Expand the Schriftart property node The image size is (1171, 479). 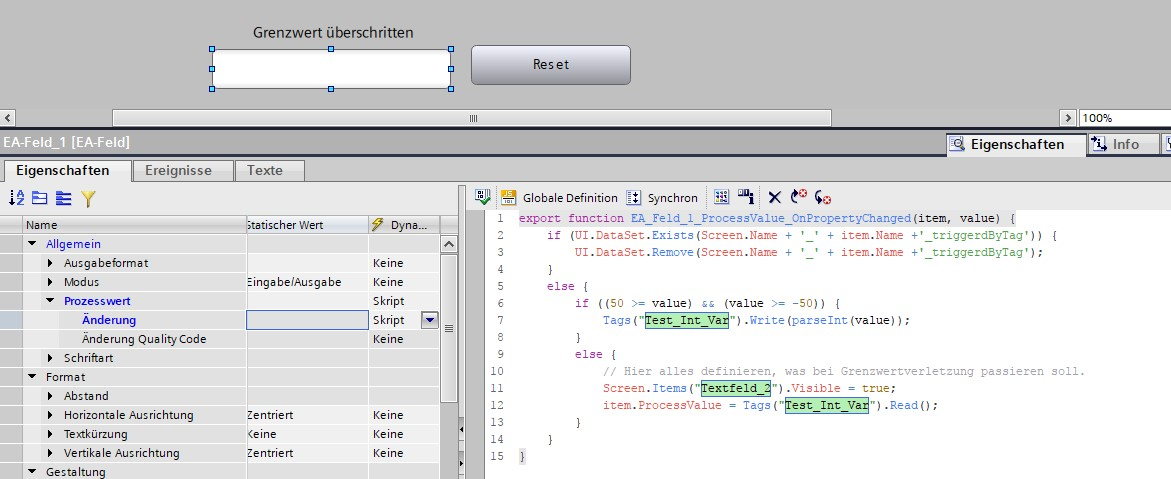pos(51,358)
